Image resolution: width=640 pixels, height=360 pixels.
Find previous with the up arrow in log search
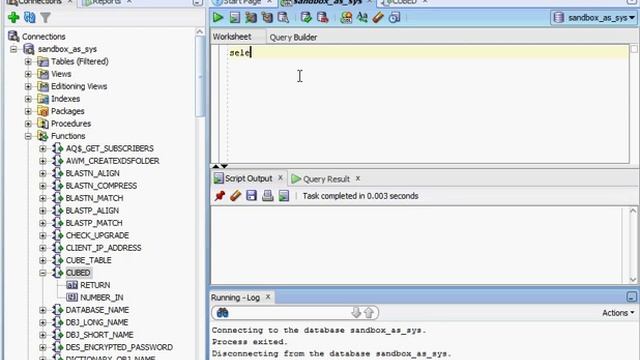pos(369,313)
